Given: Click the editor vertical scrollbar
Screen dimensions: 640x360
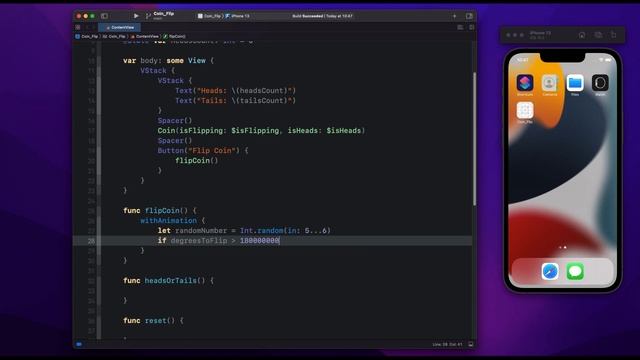Looking at the screenshot, I should pos(474,139).
